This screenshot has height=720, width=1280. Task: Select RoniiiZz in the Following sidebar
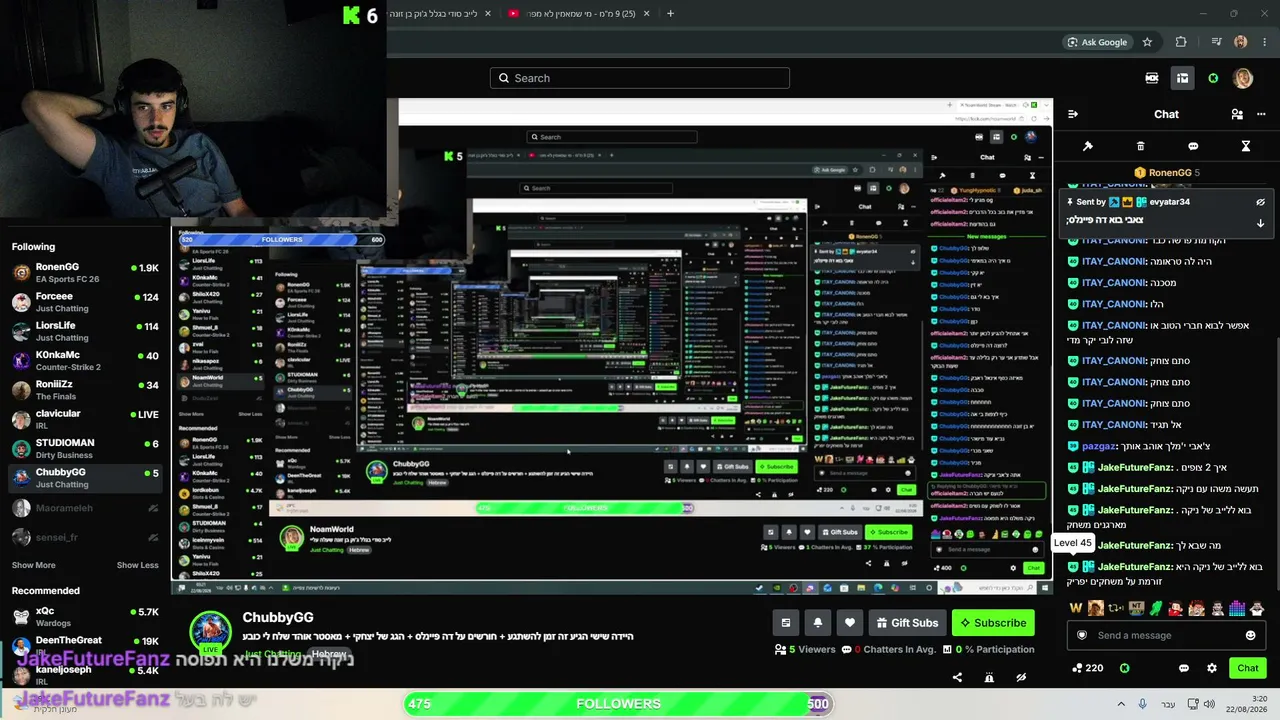tap(85, 390)
